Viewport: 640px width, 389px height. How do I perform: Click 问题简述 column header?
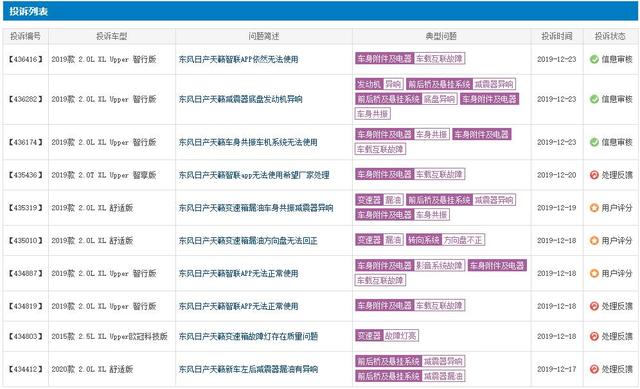point(264,36)
